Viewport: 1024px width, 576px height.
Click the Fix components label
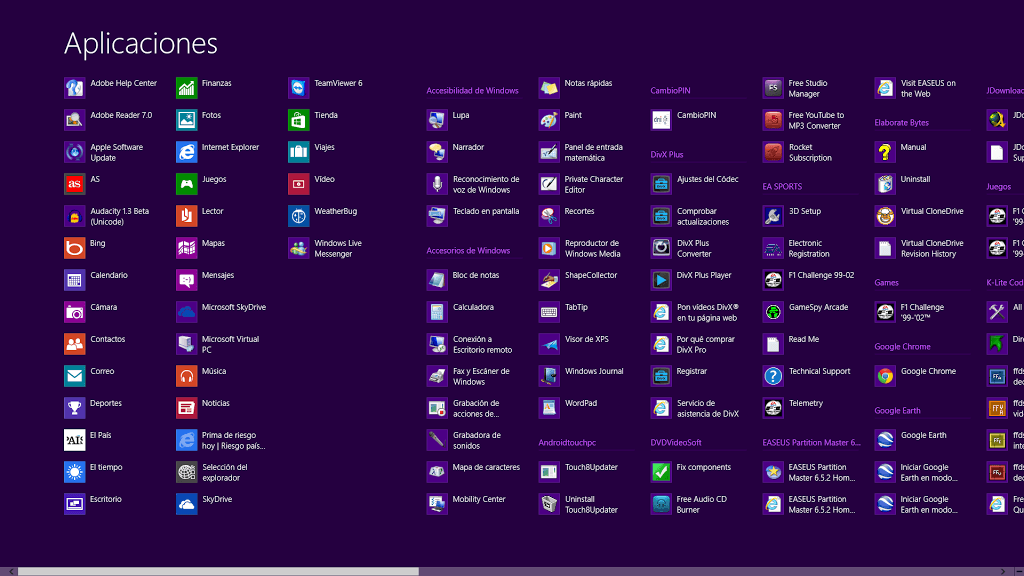(704, 467)
